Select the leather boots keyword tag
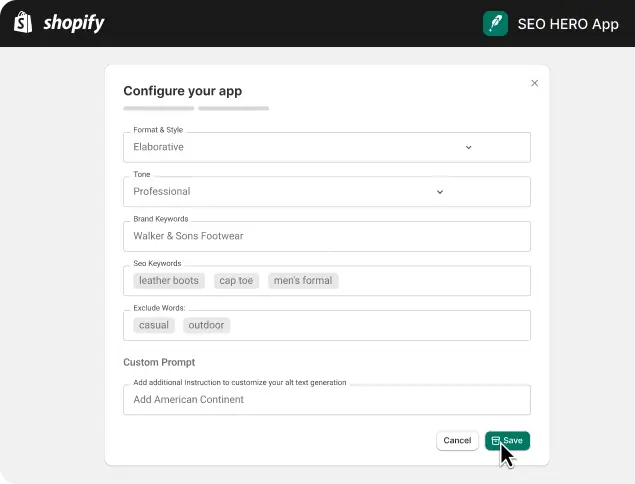 (x=169, y=280)
